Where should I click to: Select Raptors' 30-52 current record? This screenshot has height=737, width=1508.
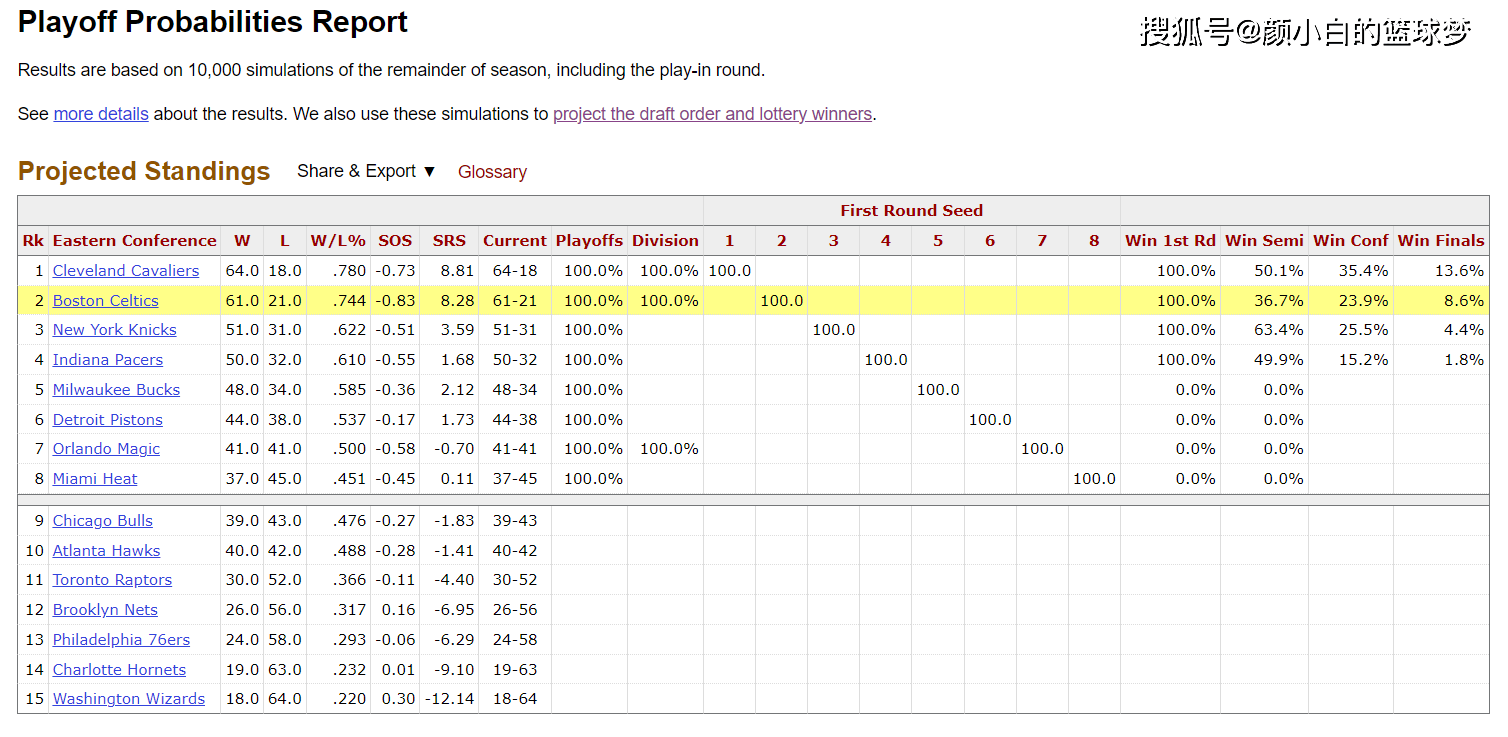coord(515,579)
